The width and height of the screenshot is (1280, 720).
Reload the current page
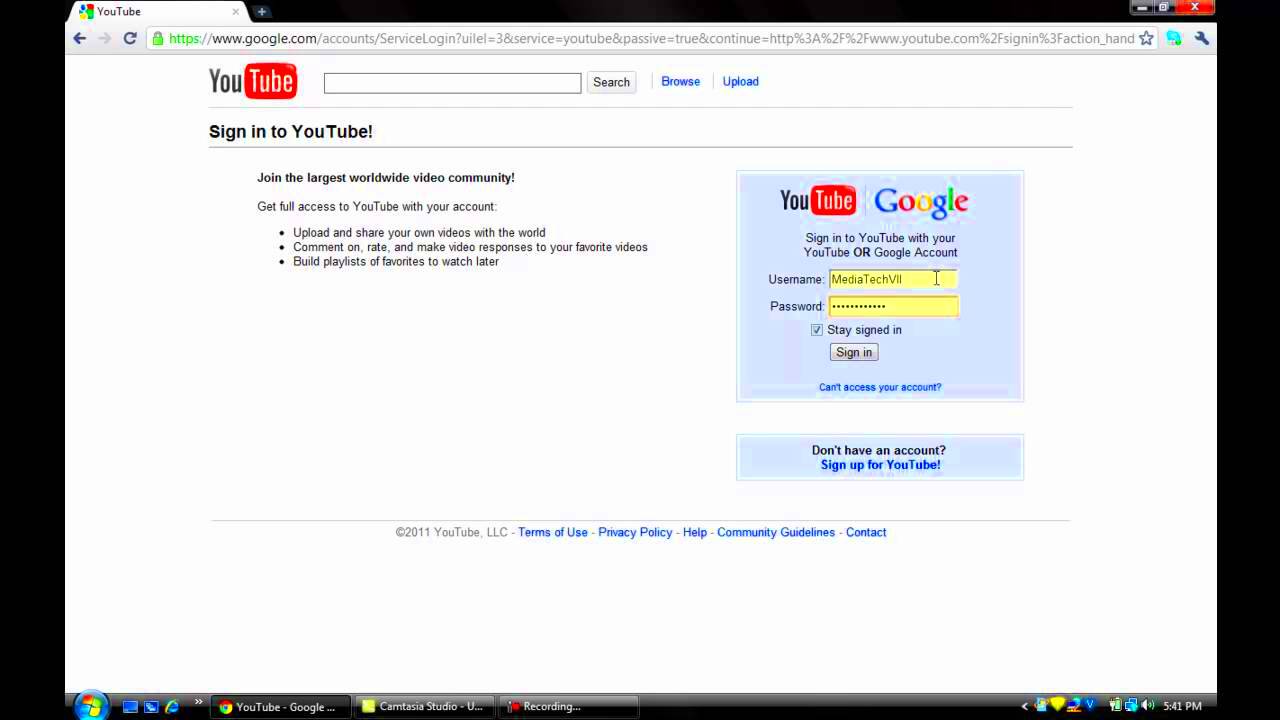[129, 38]
